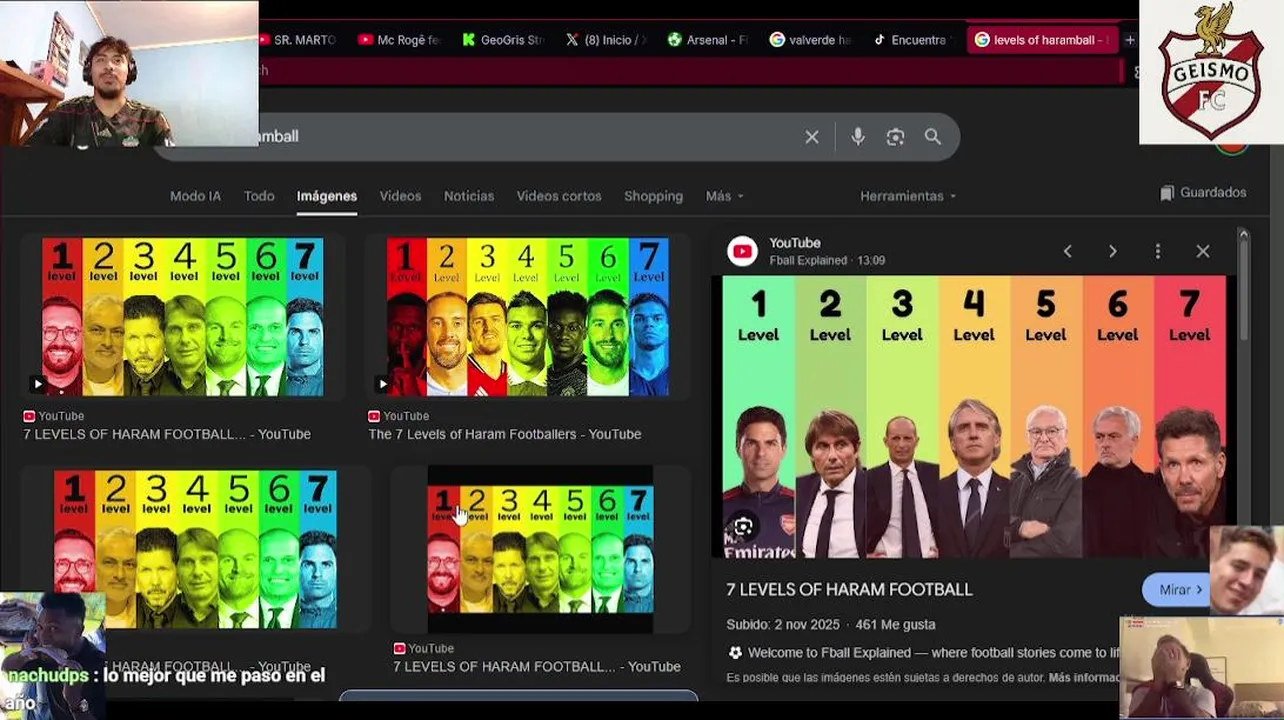Image resolution: width=1284 pixels, height=720 pixels.
Task: Click the Haram Footballers players thumbnail
Action: coord(527,317)
